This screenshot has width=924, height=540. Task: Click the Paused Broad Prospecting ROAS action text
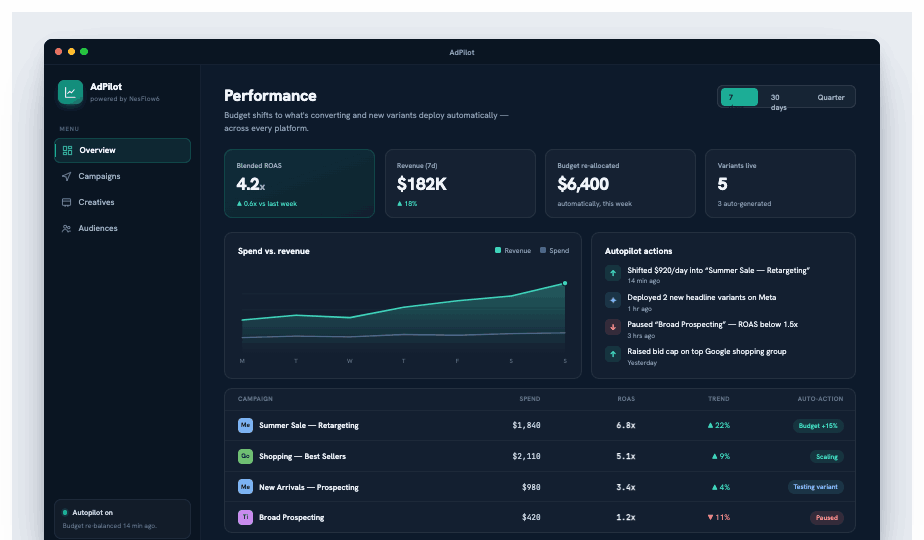click(712, 325)
